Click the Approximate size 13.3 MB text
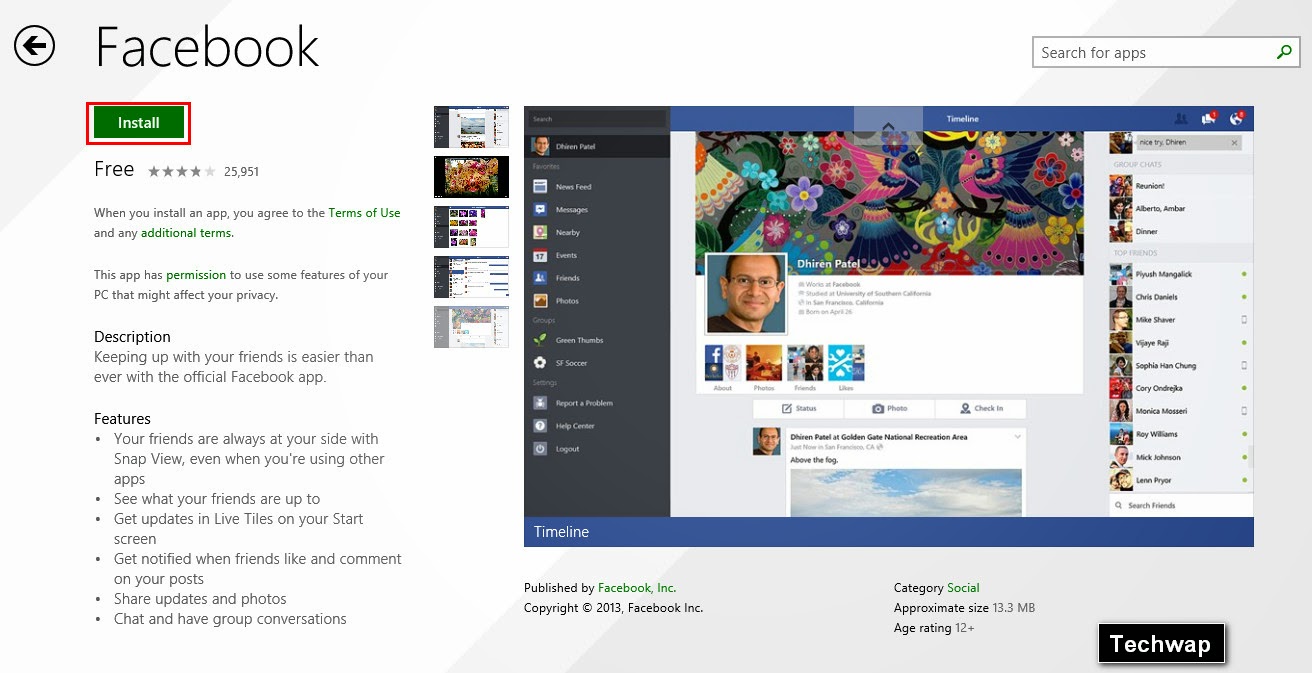The width and height of the screenshot is (1312, 673). [964, 608]
